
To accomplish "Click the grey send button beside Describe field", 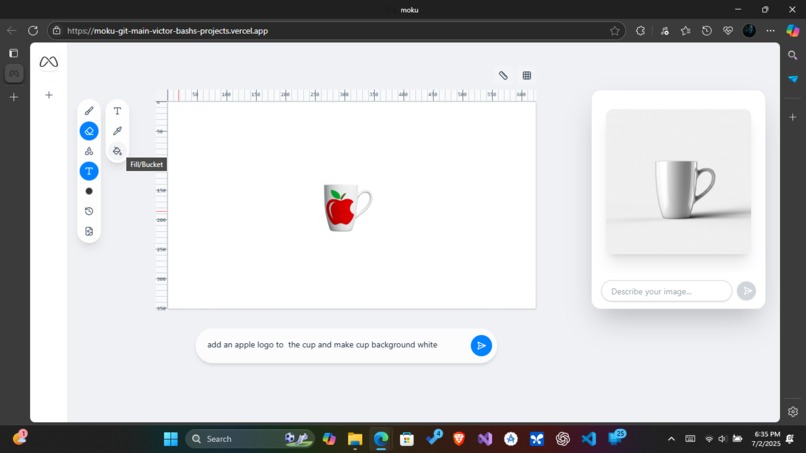I will (x=746, y=291).
